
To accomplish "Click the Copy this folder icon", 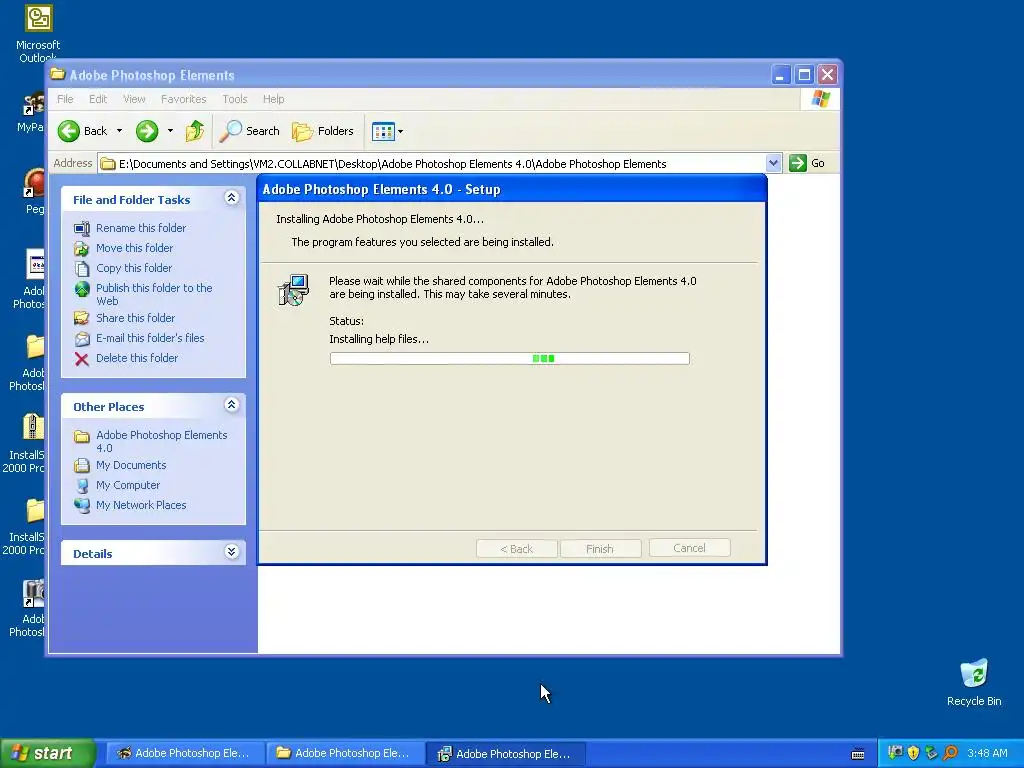I will [x=82, y=269].
